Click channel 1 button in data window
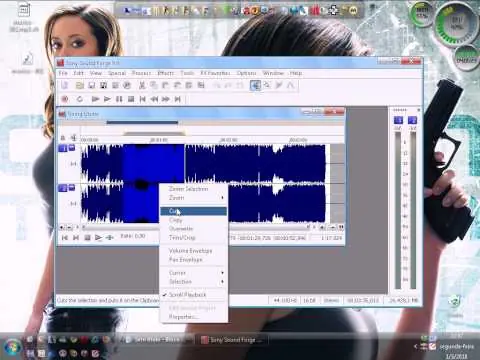 pyautogui.click(x=63, y=148)
